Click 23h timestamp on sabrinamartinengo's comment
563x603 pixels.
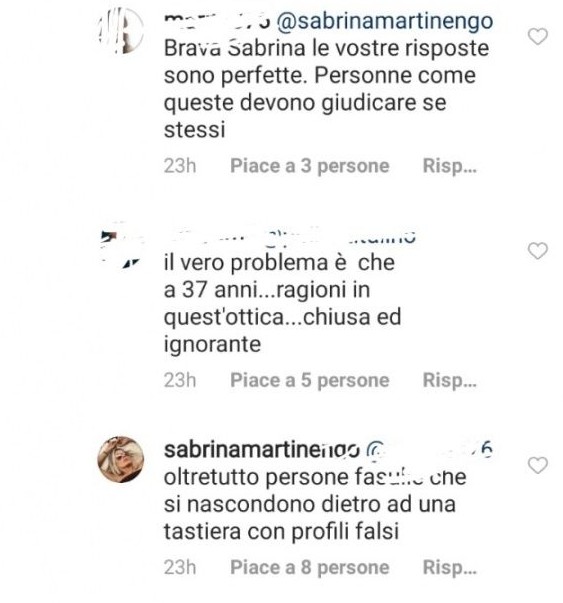(180, 568)
